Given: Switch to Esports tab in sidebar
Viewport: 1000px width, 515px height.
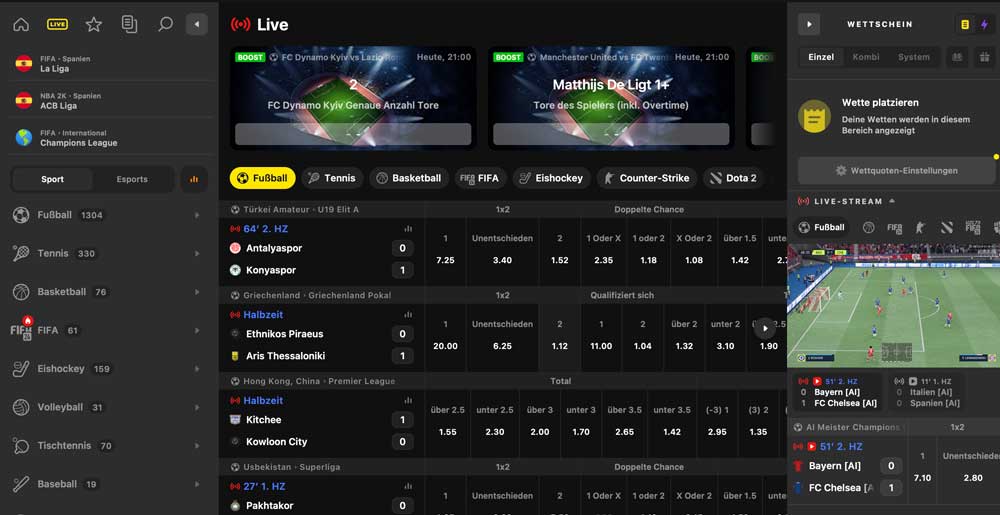Looking at the screenshot, I should [x=132, y=179].
